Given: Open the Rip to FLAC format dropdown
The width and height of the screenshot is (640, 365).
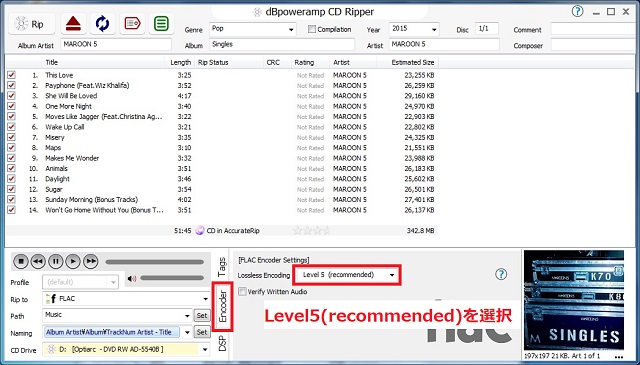Looking at the screenshot, I should click(127, 299).
